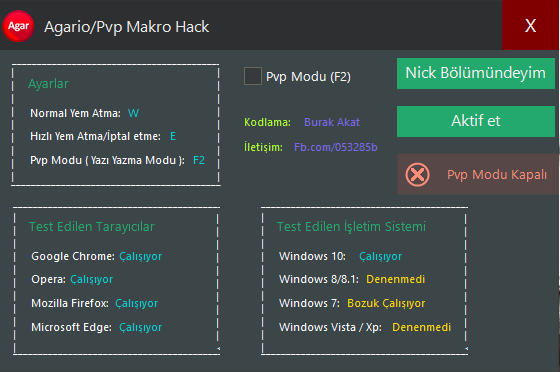Select the Ayarlar section heading

48,84
